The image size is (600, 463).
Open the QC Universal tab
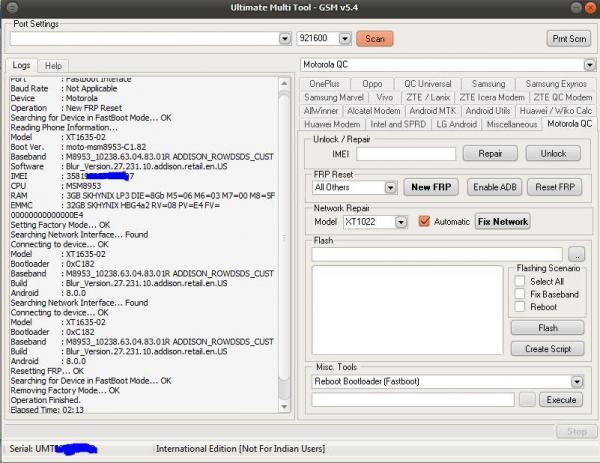(x=428, y=84)
